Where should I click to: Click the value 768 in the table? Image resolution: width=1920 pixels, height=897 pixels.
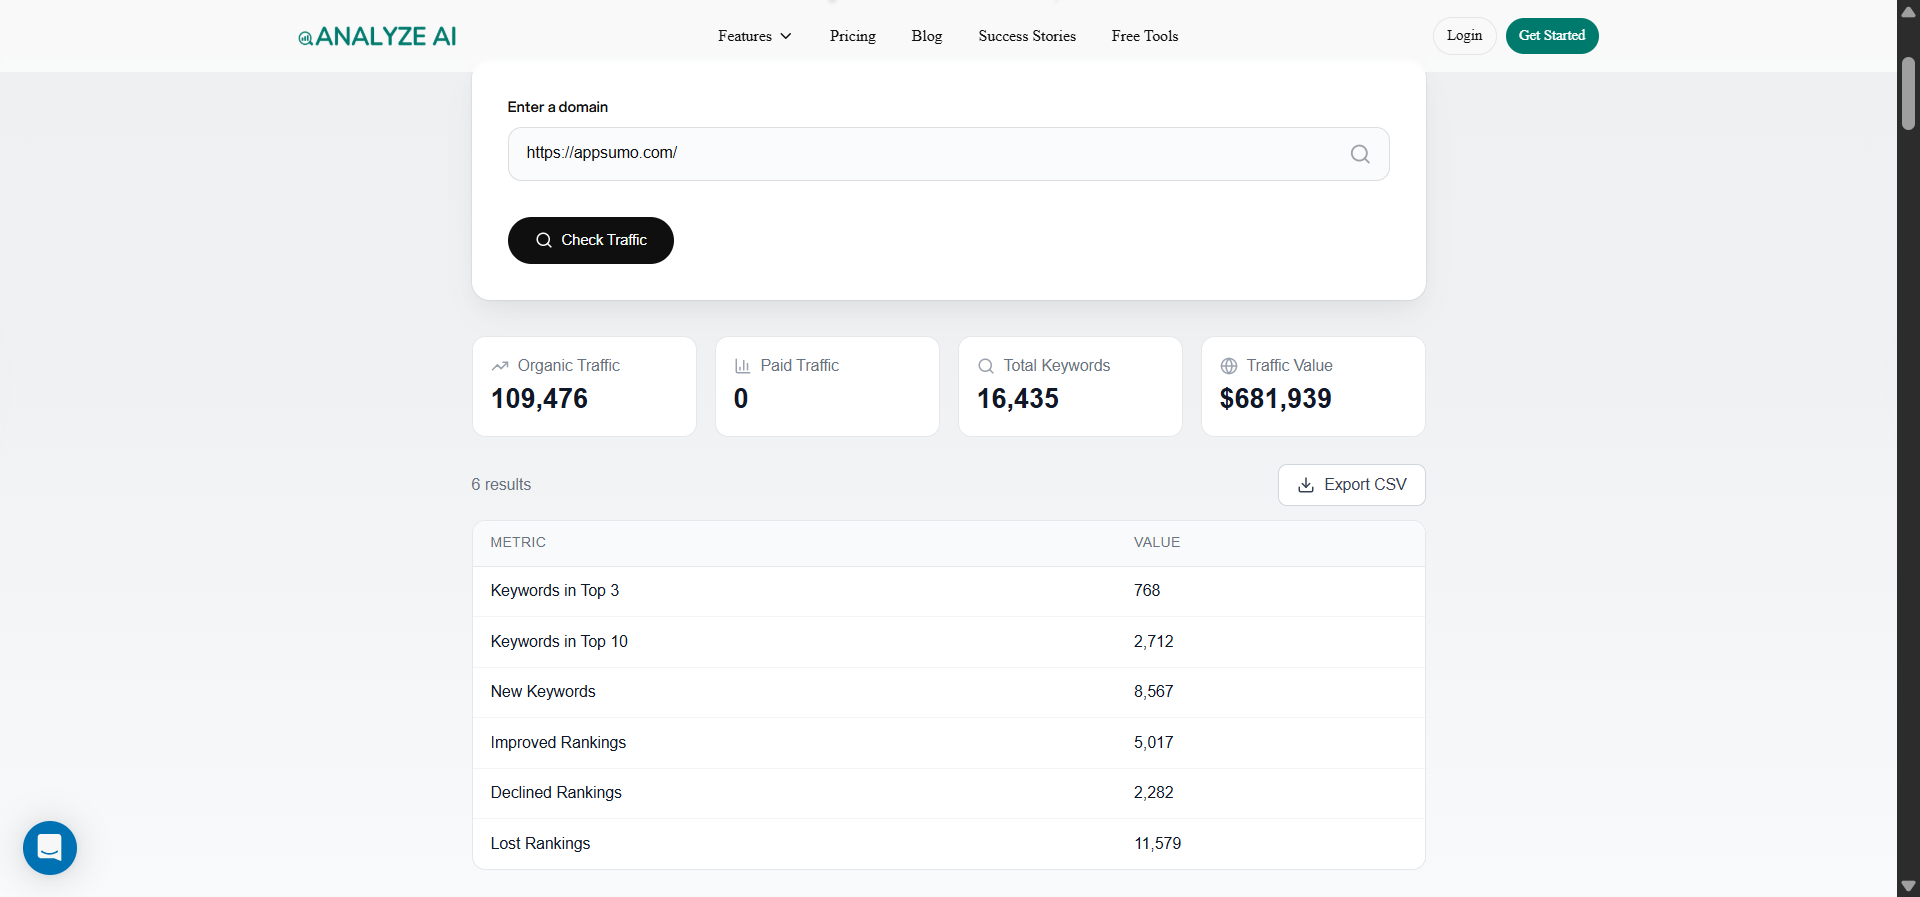pos(1147,591)
